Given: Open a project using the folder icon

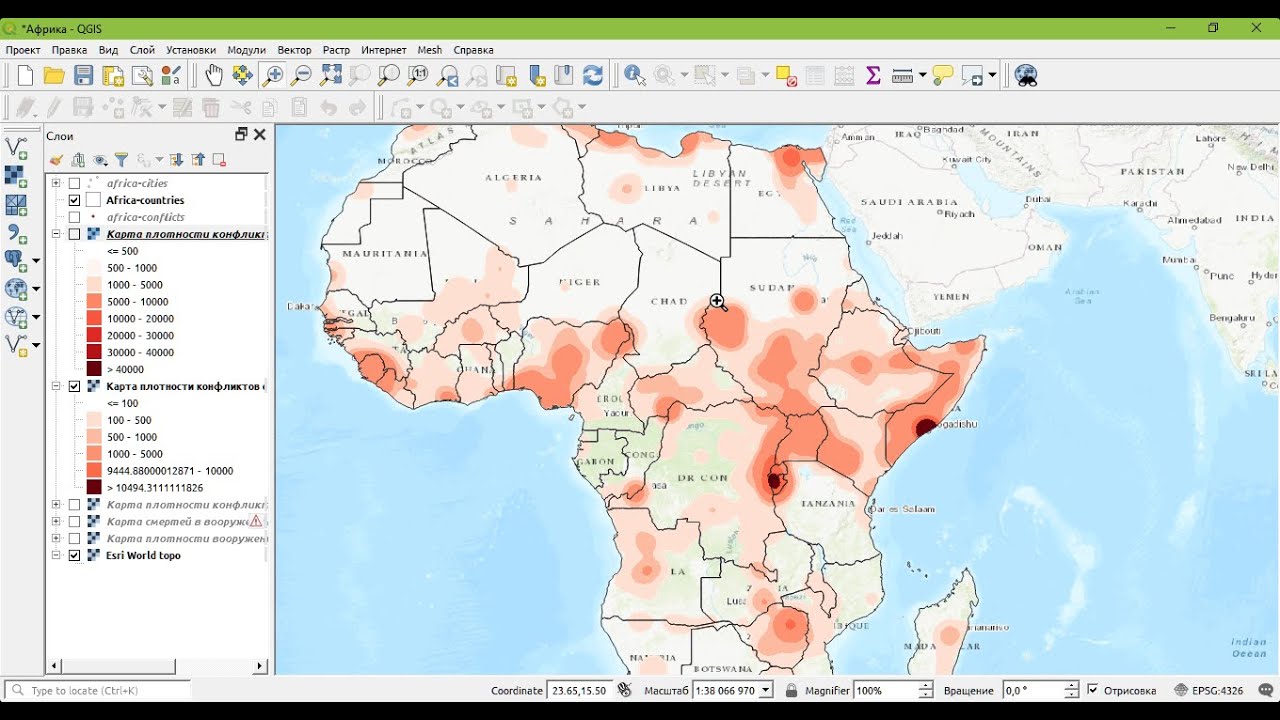Looking at the screenshot, I should [54, 75].
